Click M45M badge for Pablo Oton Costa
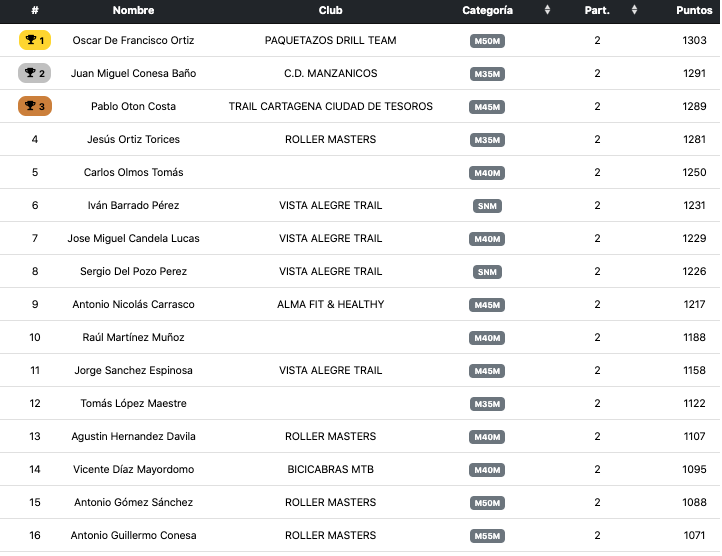 click(x=487, y=107)
